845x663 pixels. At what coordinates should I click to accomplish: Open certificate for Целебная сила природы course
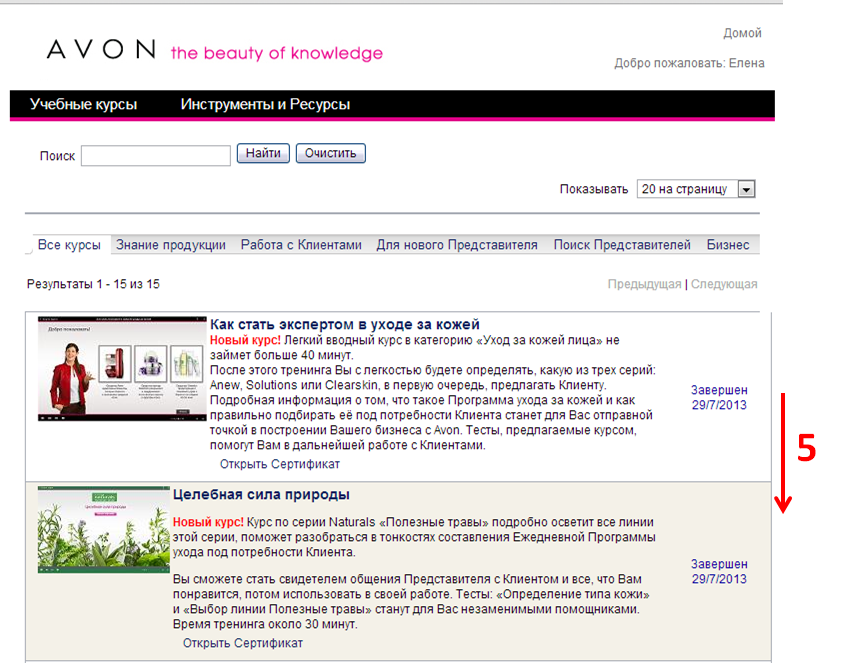(243, 643)
